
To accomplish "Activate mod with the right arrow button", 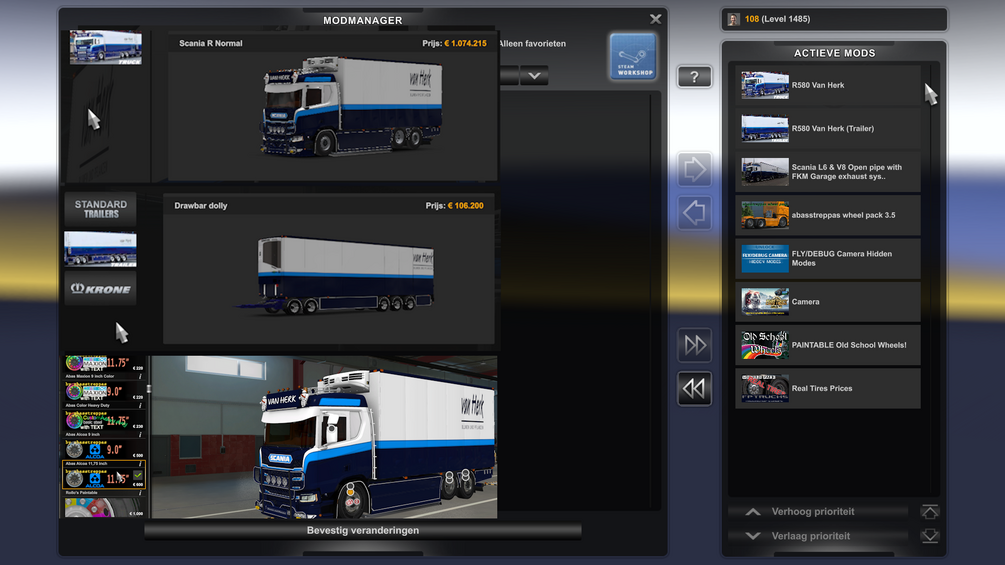I will [x=694, y=170].
